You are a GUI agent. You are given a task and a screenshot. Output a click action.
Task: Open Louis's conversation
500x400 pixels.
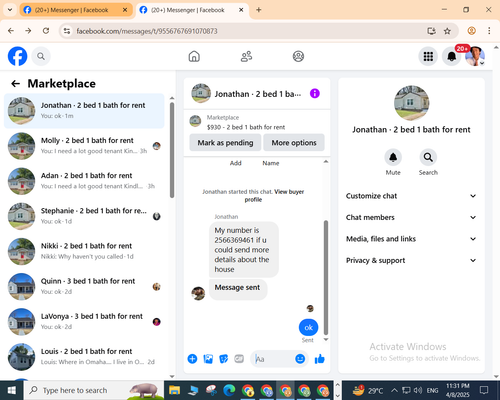pyautogui.click(x=84, y=357)
